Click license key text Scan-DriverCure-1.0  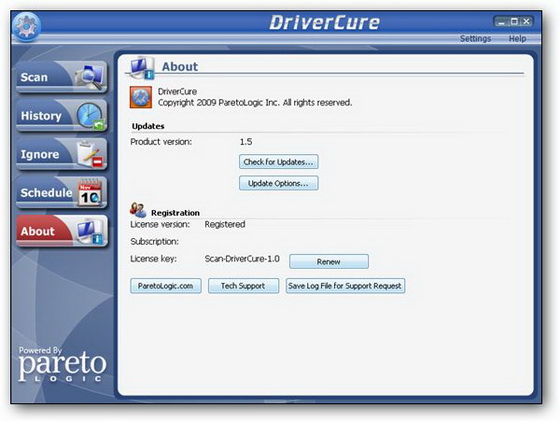point(242,259)
